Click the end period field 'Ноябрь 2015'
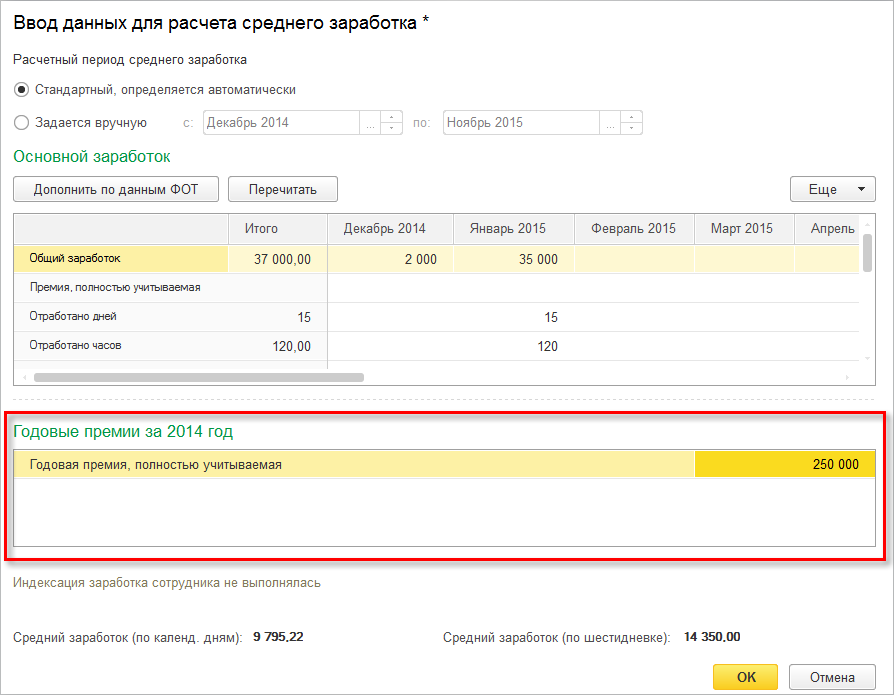 coord(520,123)
